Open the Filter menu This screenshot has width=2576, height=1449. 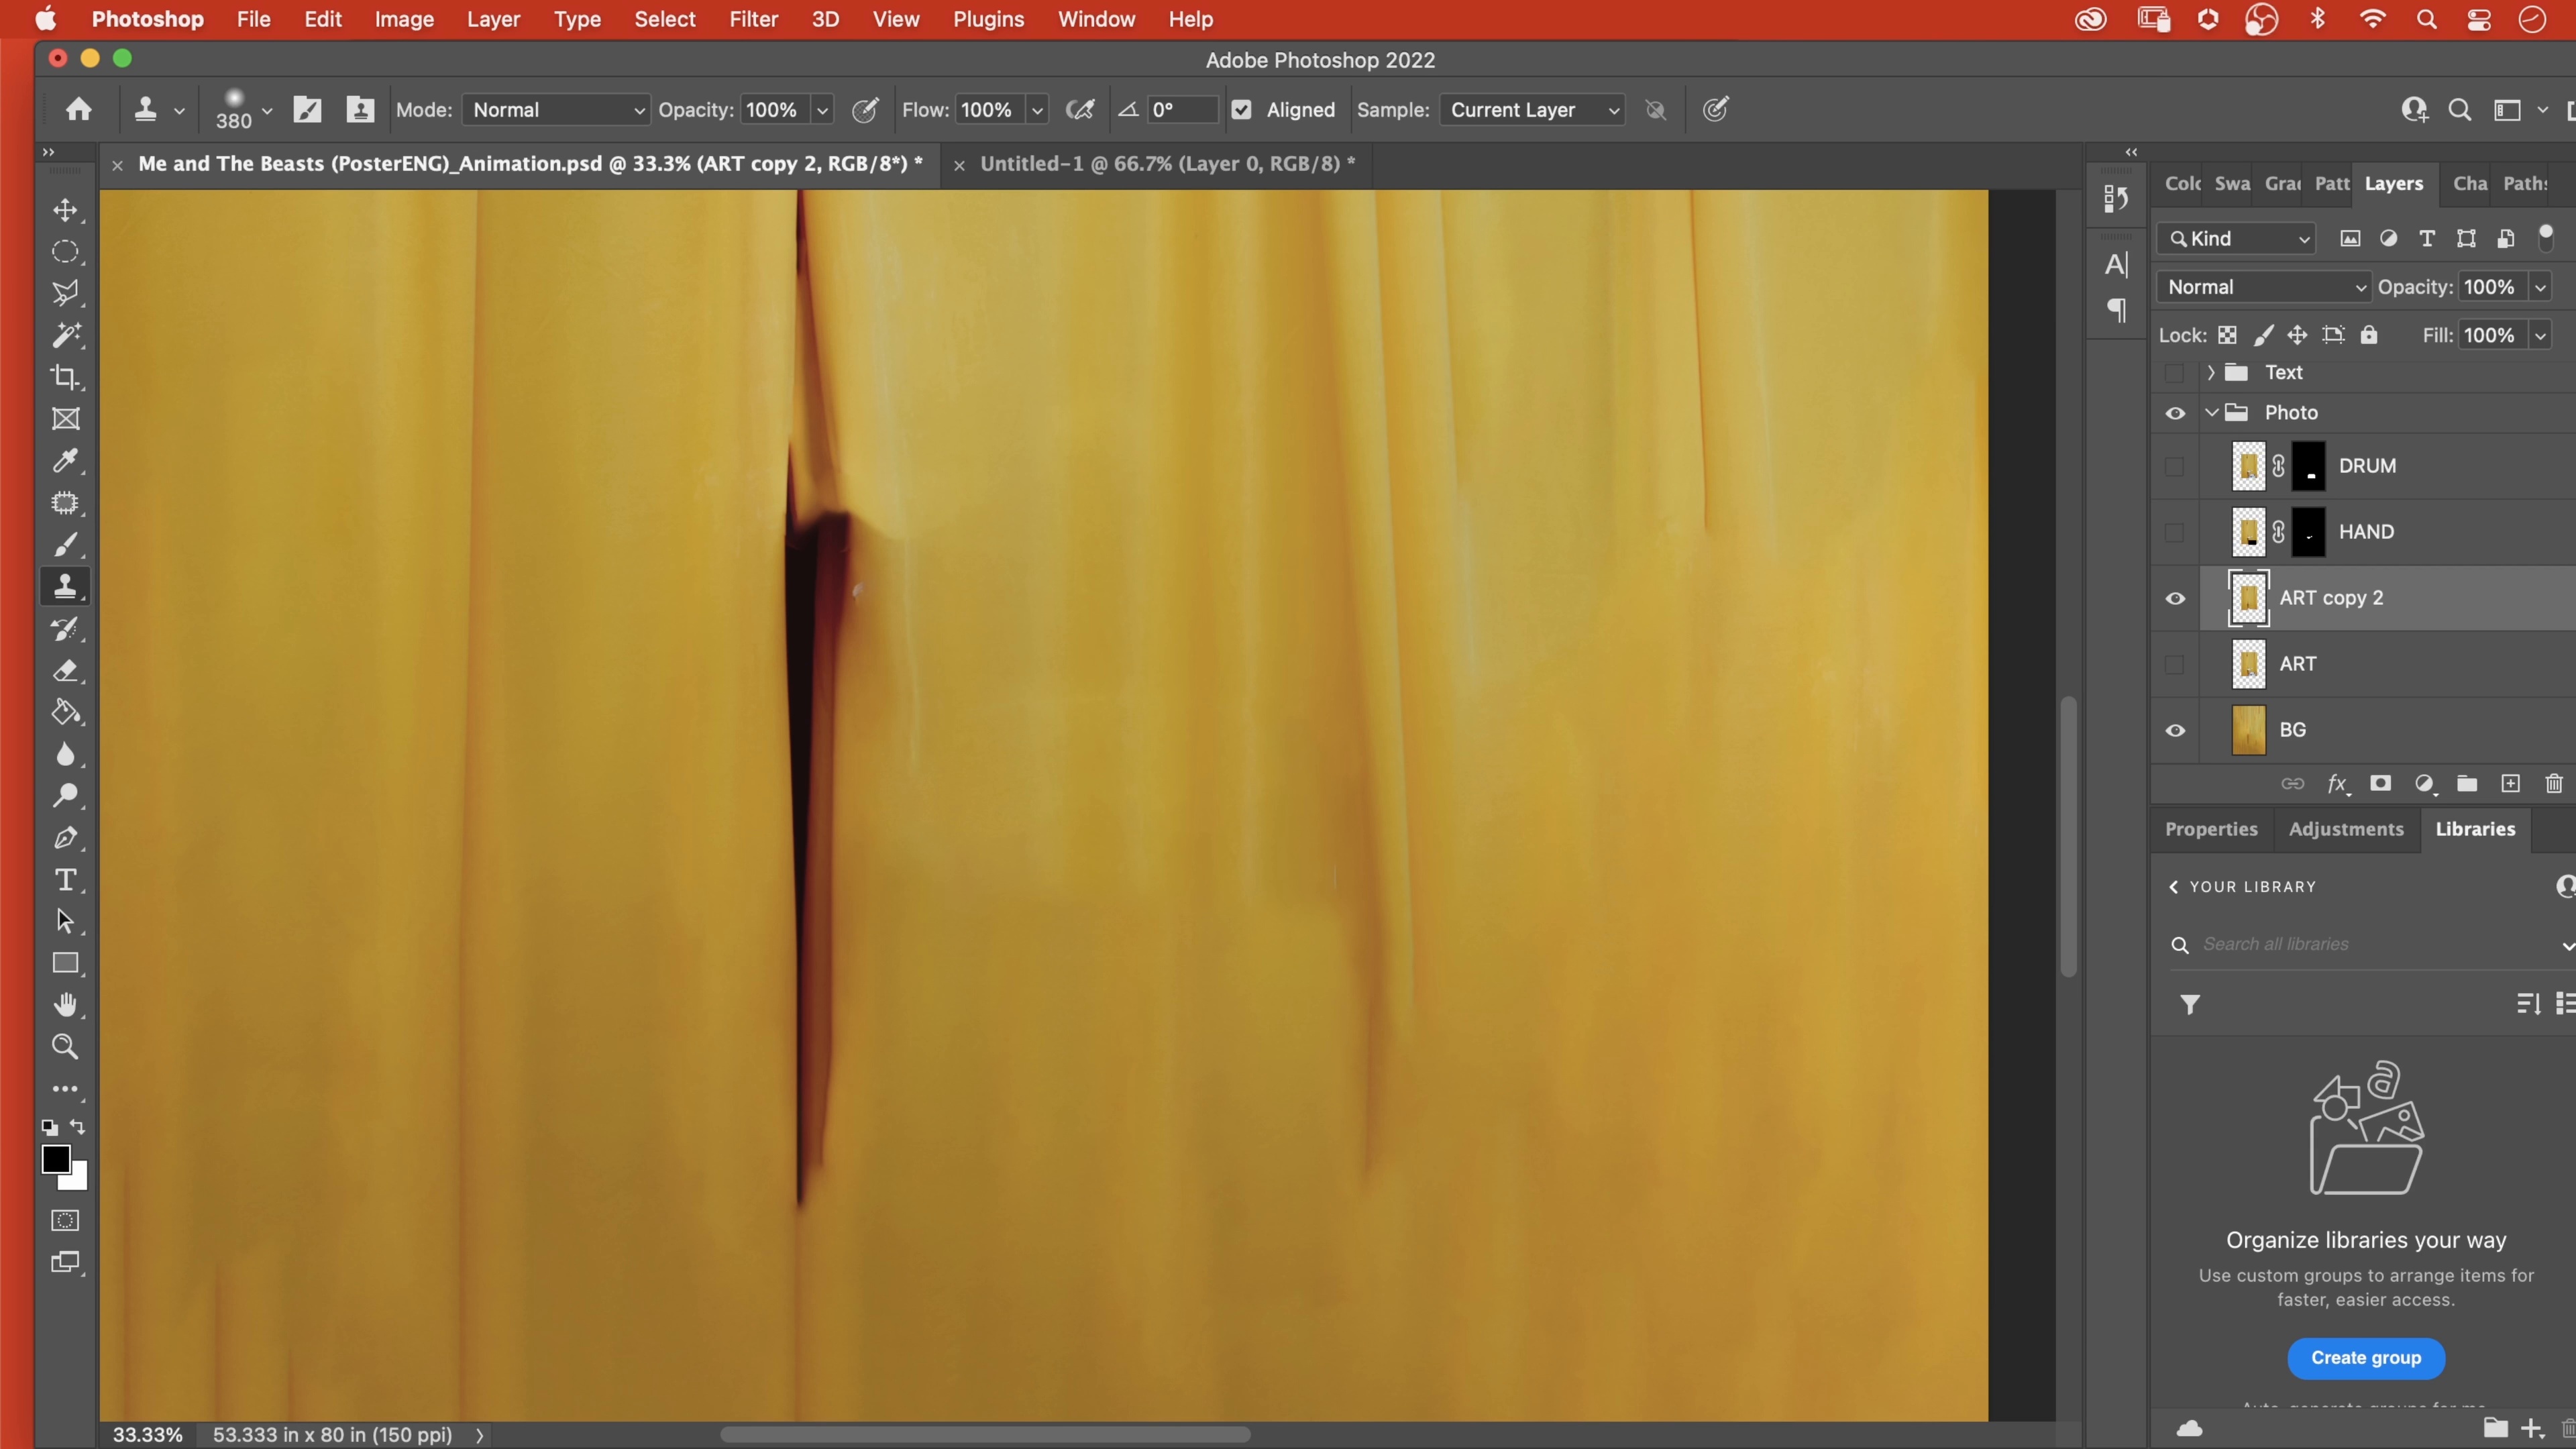(753, 19)
